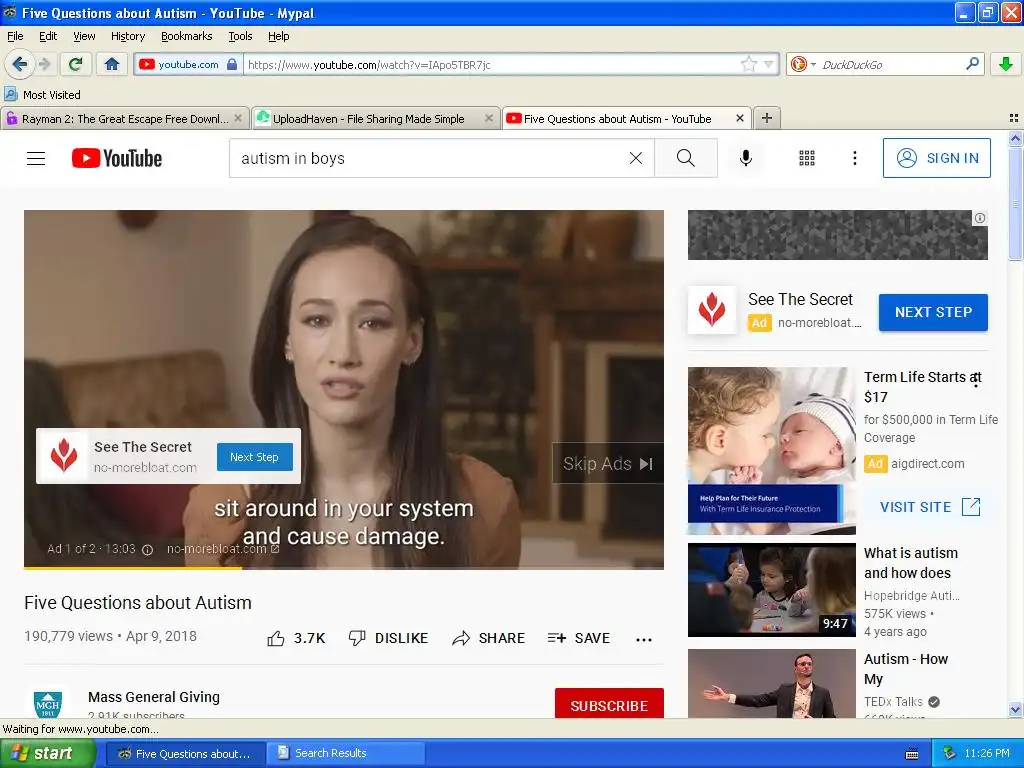1024x768 pixels.
Task: Open the Edit menu
Action: click(x=48, y=36)
